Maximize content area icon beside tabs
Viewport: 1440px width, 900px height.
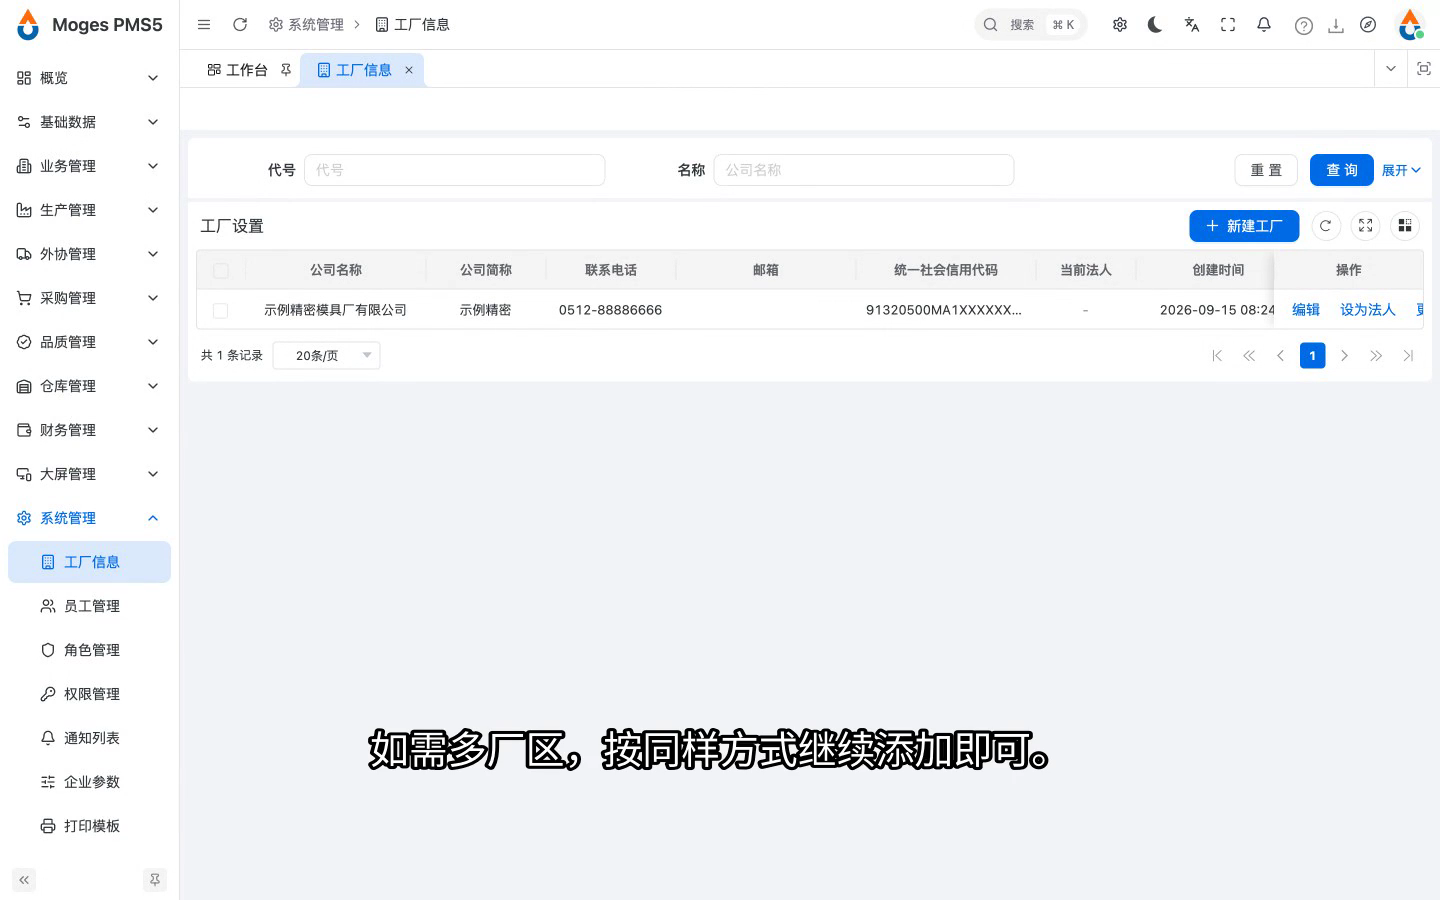(x=1424, y=69)
